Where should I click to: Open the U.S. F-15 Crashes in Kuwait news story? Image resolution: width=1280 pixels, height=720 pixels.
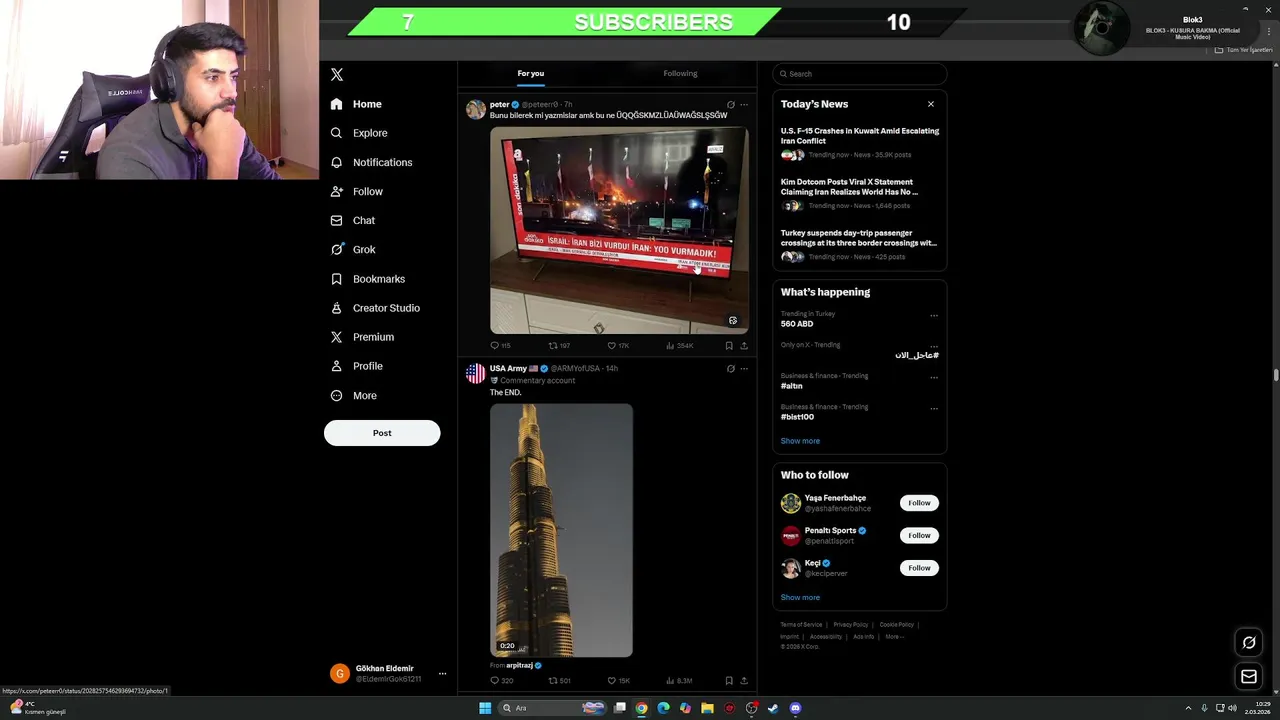[860, 142]
